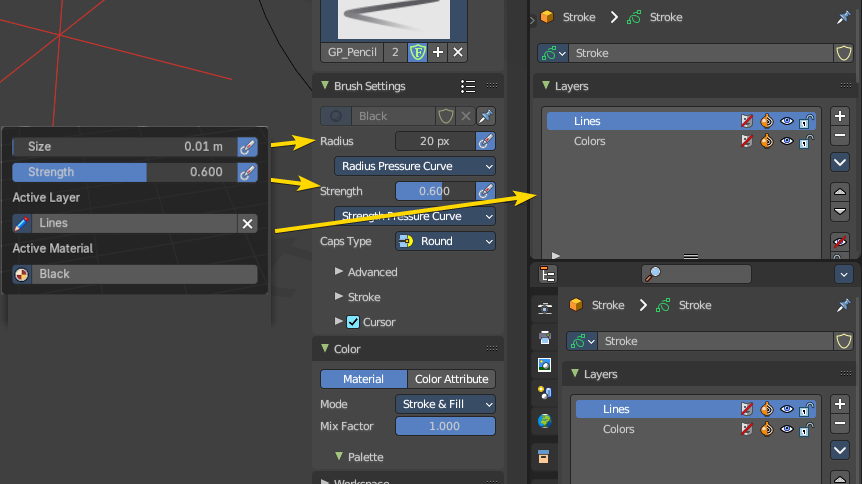The height and width of the screenshot is (484, 862).
Task: Click the outliner search field
Action: [x=696, y=274]
